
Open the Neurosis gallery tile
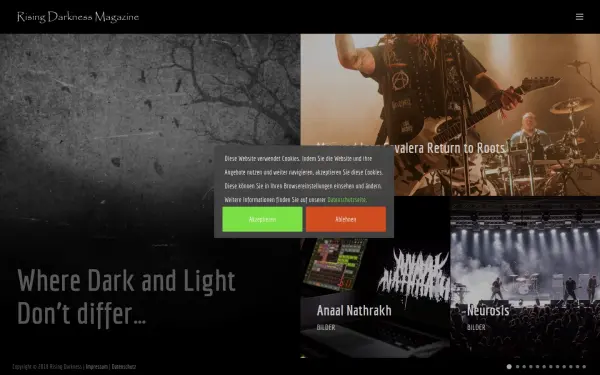[x=525, y=277]
